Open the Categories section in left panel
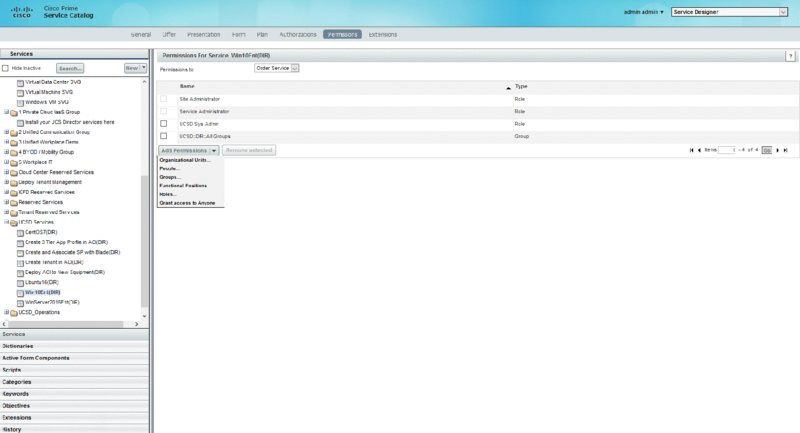800x433 pixels. coord(74,382)
